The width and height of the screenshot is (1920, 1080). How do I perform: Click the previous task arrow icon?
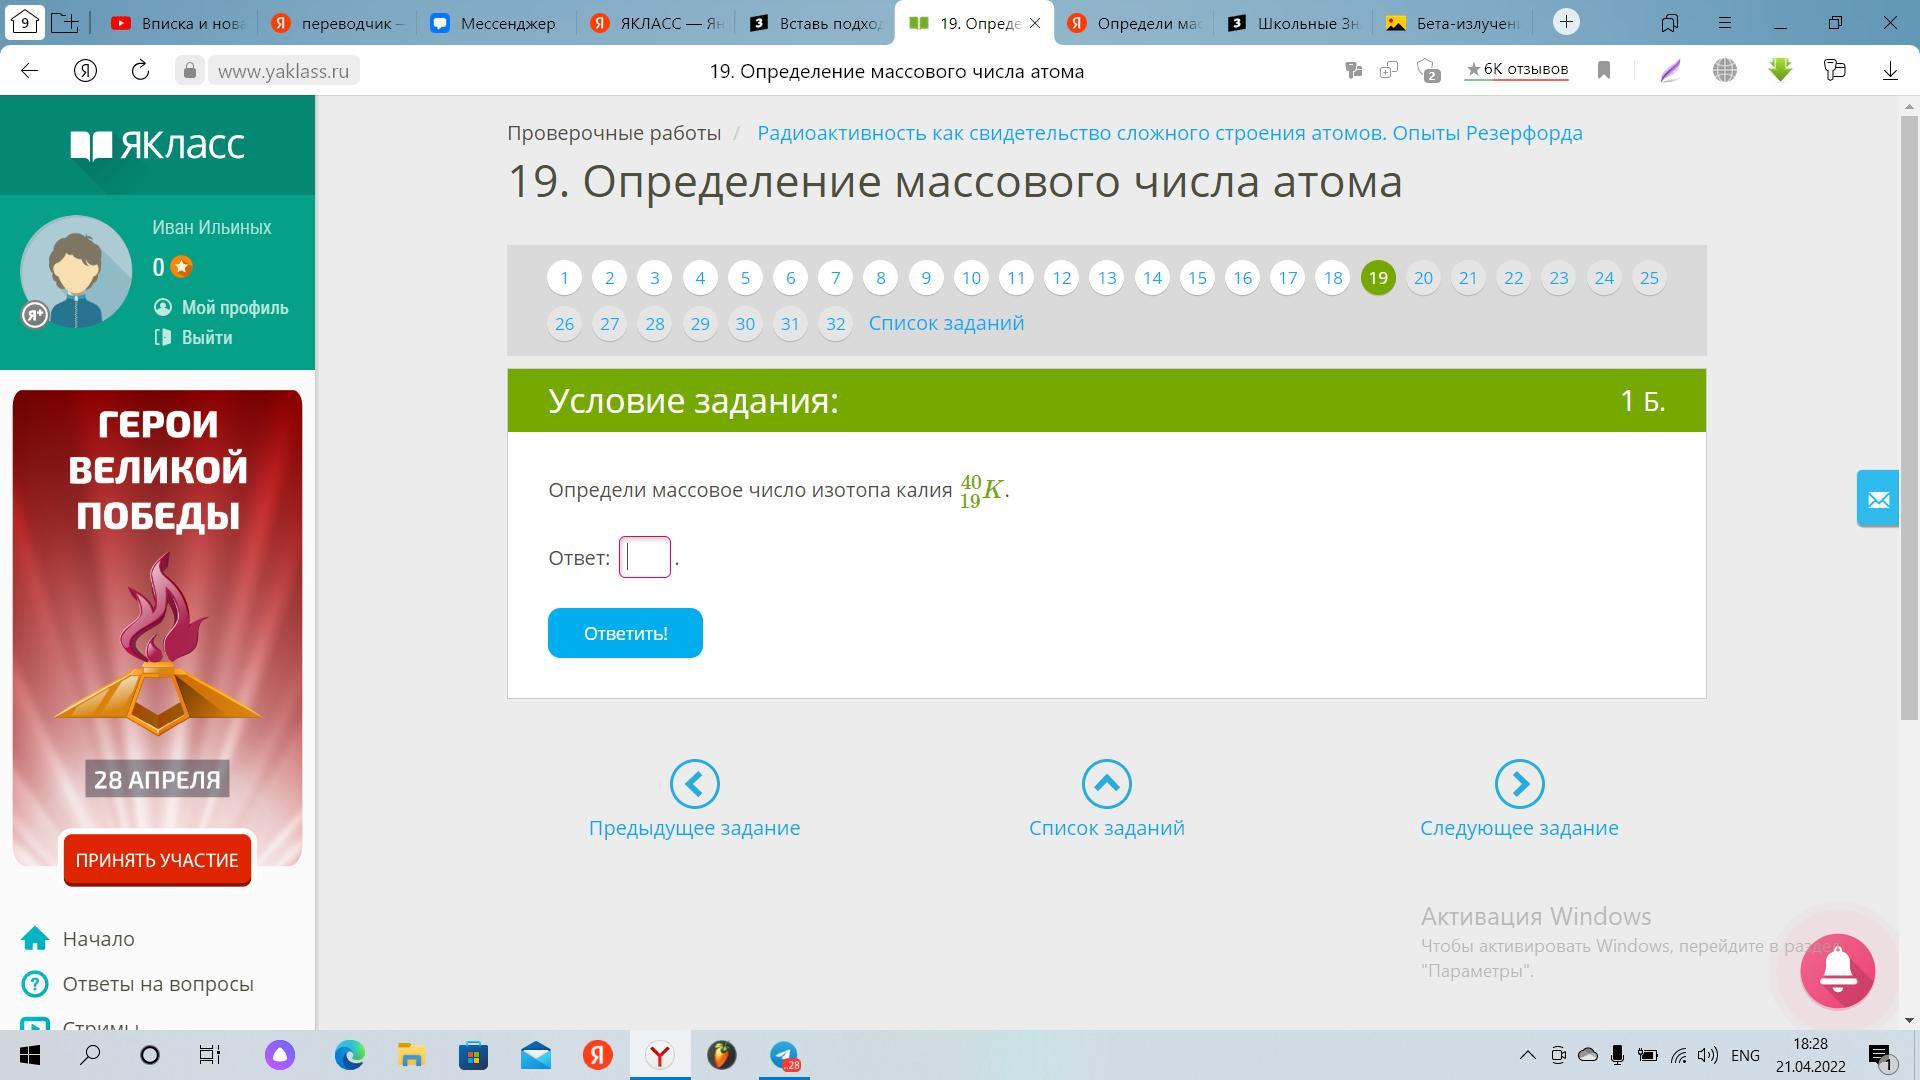694,784
